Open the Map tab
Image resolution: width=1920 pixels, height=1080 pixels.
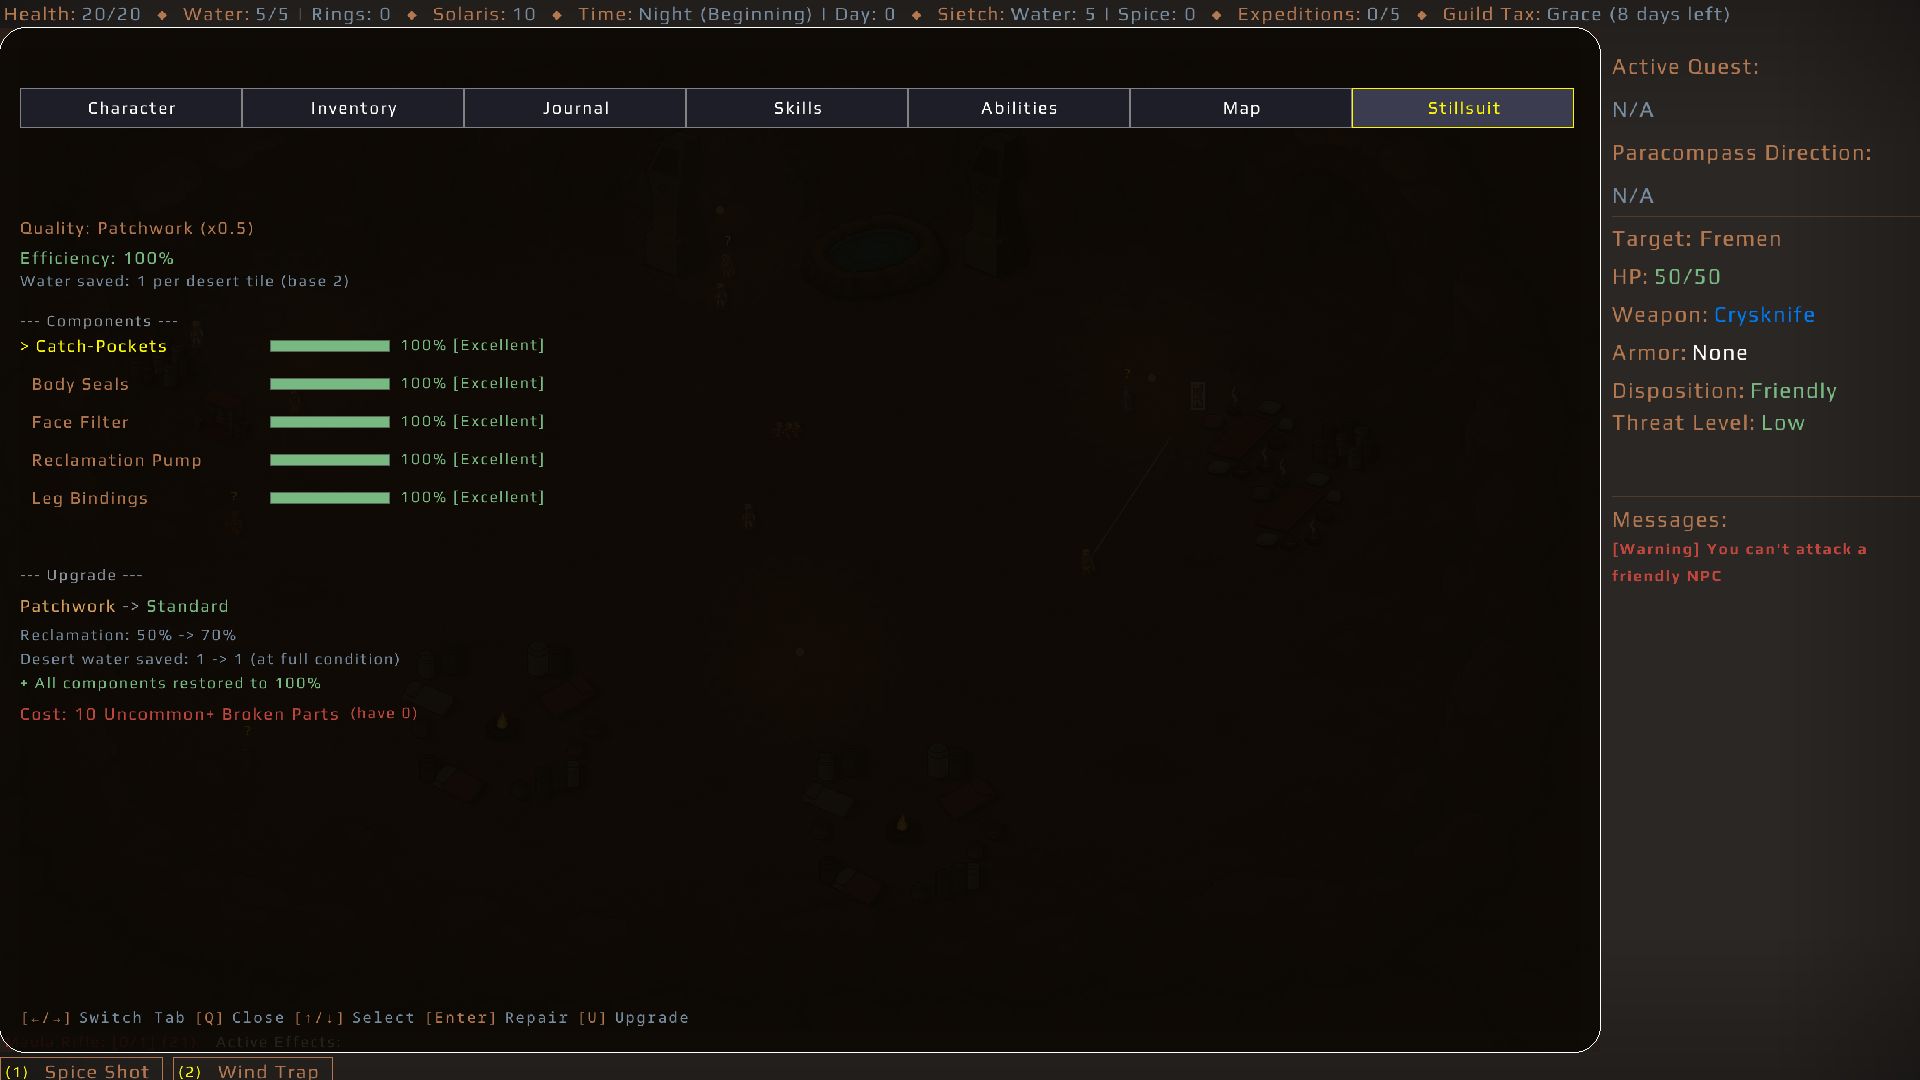1241,108
